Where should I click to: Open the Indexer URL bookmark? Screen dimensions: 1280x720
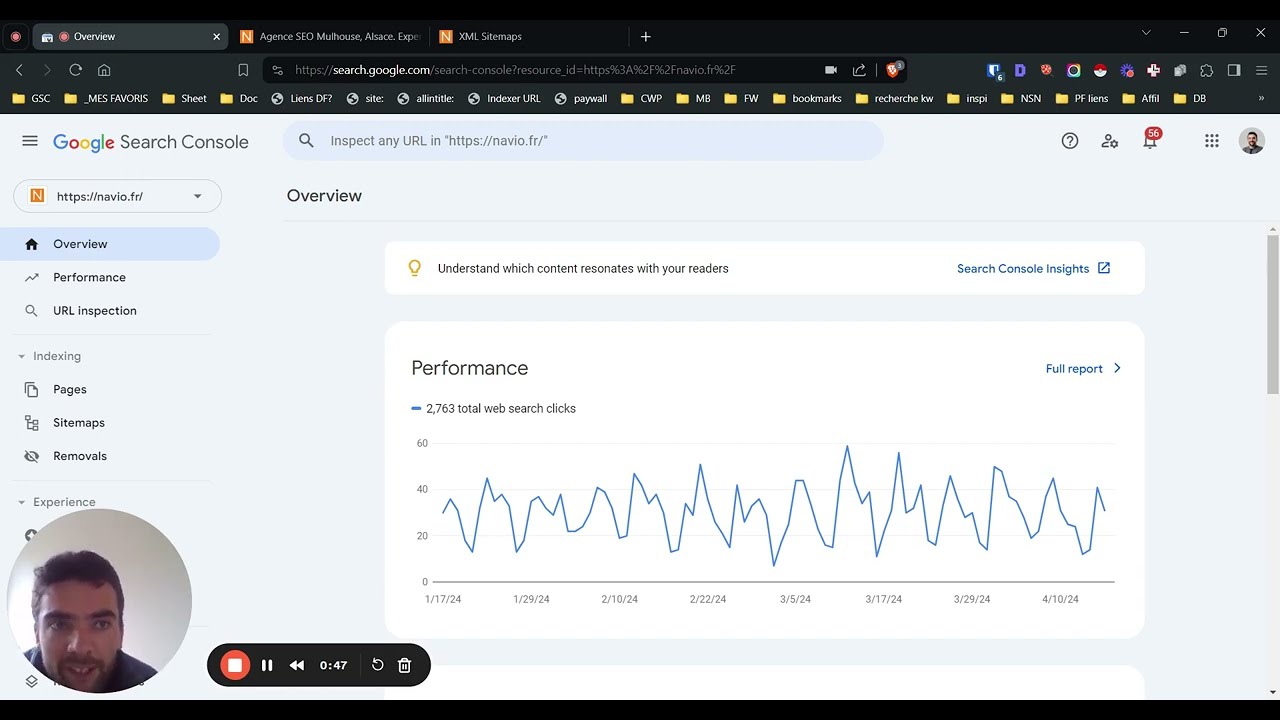[504, 99]
